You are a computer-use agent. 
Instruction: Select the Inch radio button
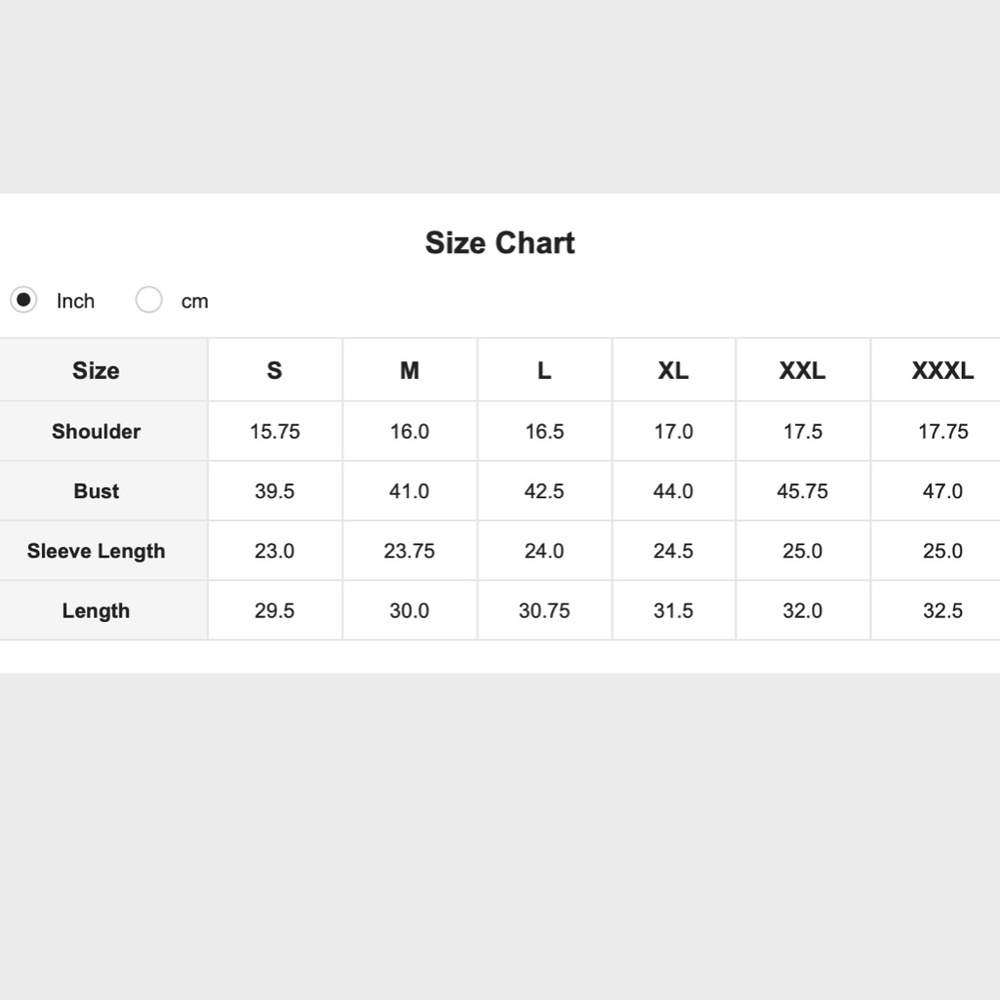point(24,300)
